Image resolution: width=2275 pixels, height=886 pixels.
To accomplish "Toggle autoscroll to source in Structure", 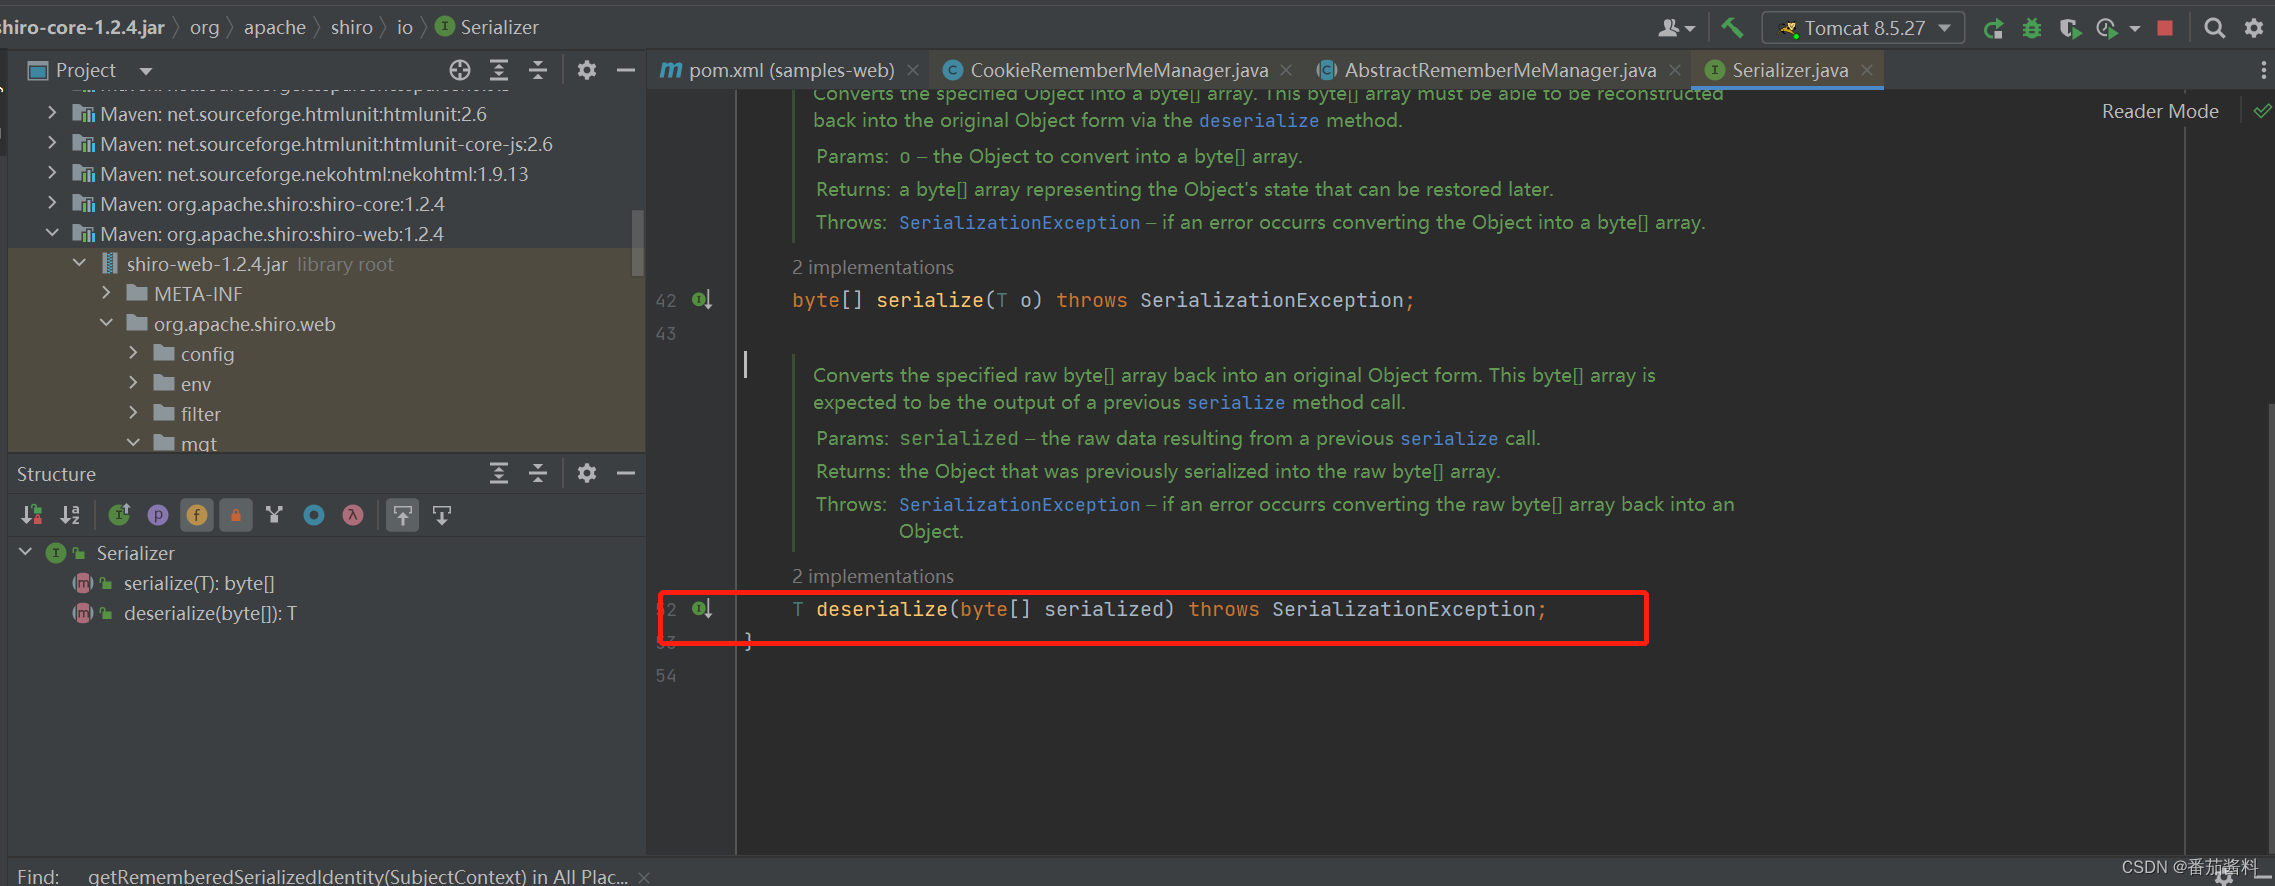I will click(x=402, y=515).
